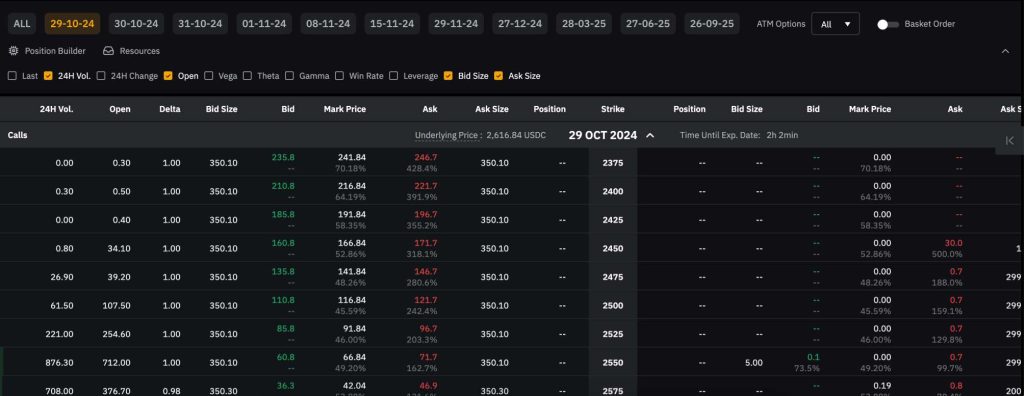Uncheck the 24H Vol. checkbox
This screenshot has width=1024, height=396.
(48, 76)
